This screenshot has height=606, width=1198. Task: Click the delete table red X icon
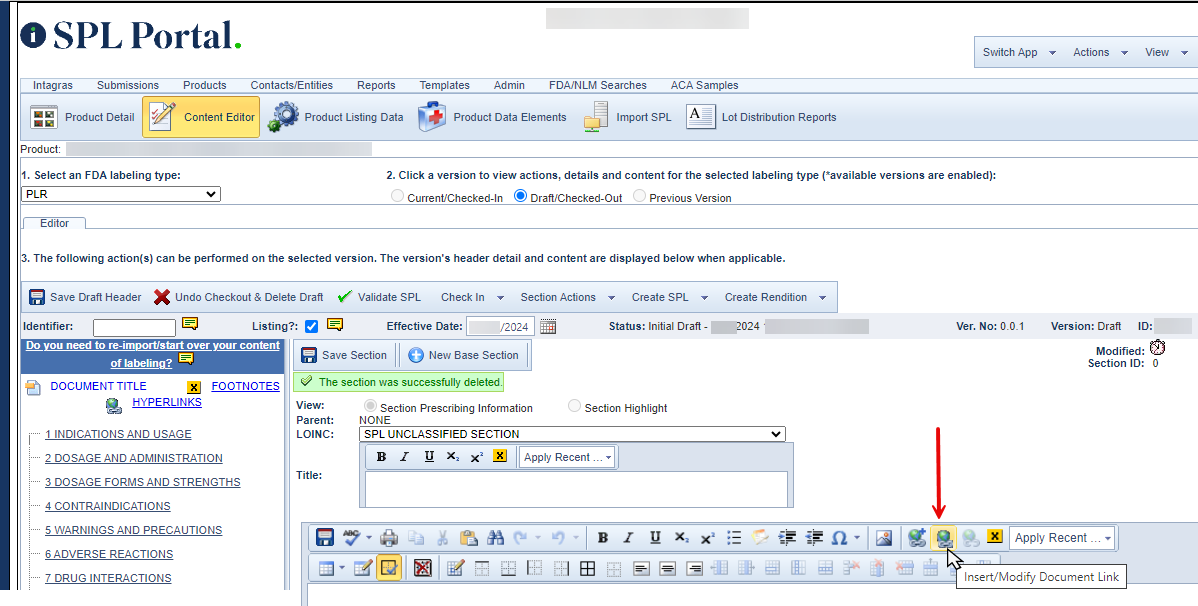423,568
